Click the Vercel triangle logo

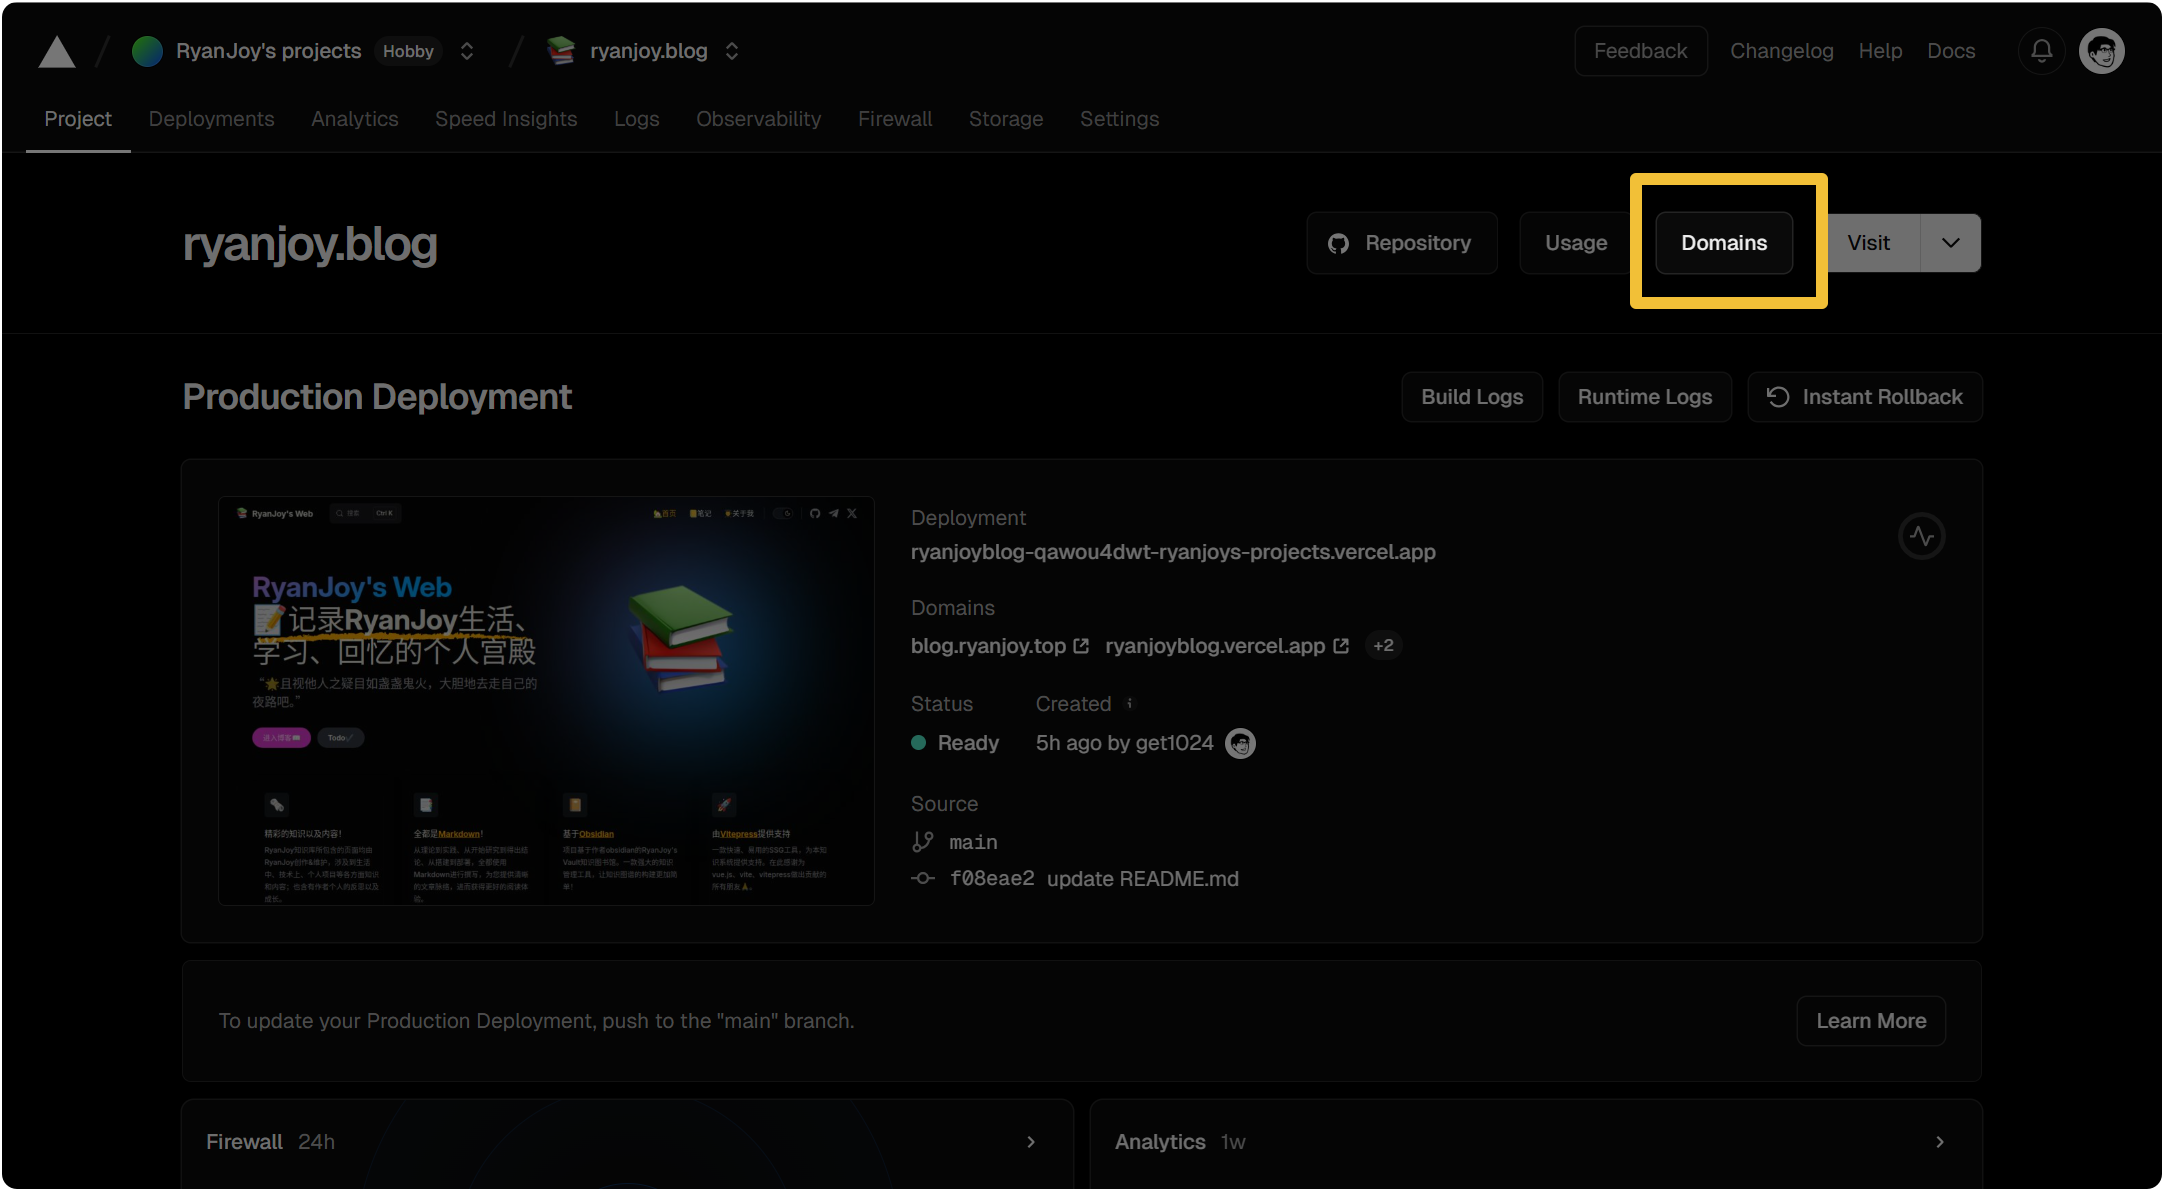57,51
